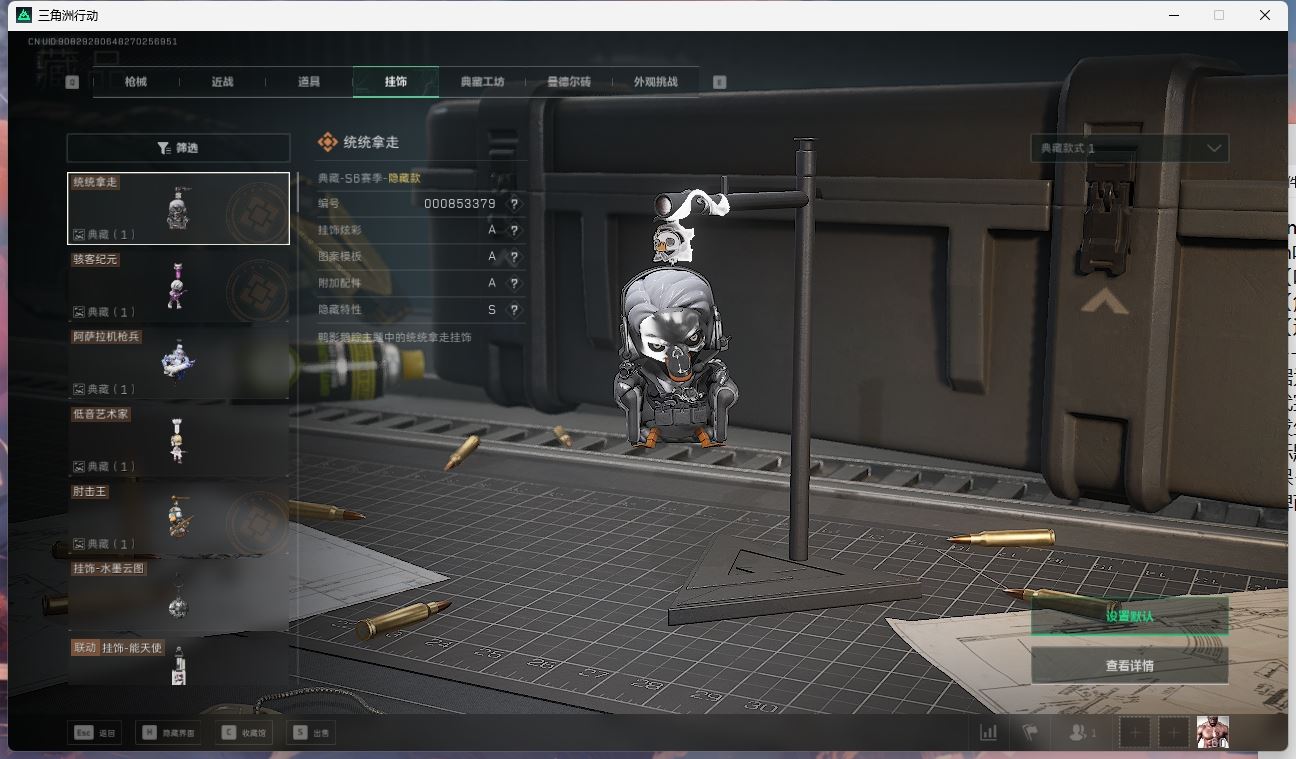Open the 筛选 filter button
This screenshot has width=1296, height=759.
178,148
